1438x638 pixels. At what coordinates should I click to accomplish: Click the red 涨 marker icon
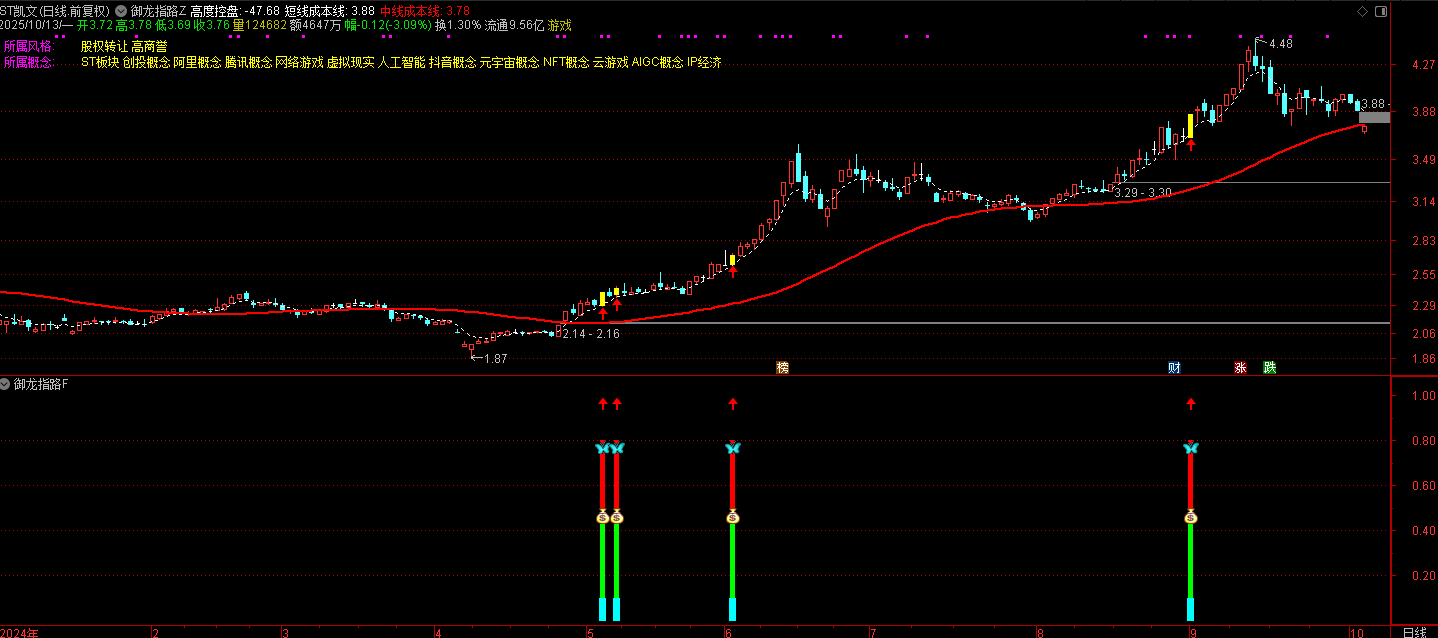coord(1241,368)
